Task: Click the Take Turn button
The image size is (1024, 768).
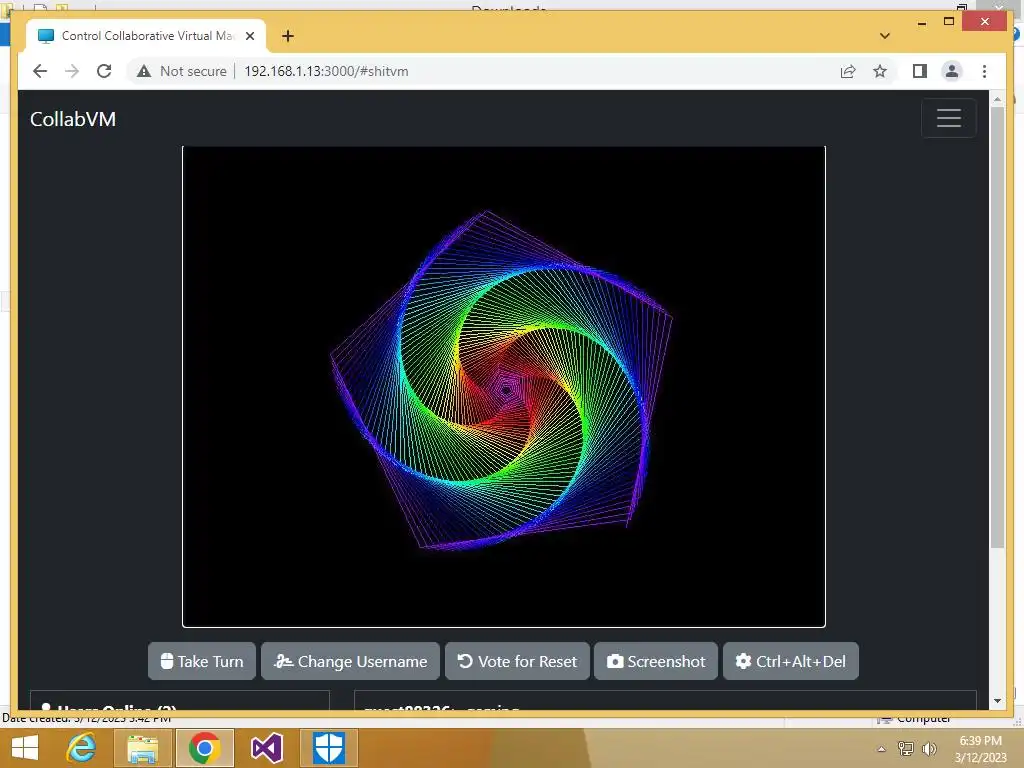Action: (202, 661)
